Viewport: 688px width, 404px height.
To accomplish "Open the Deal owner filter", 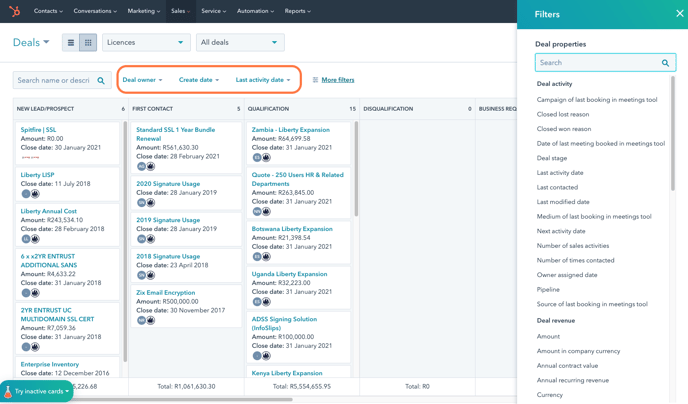I will [142, 80].
